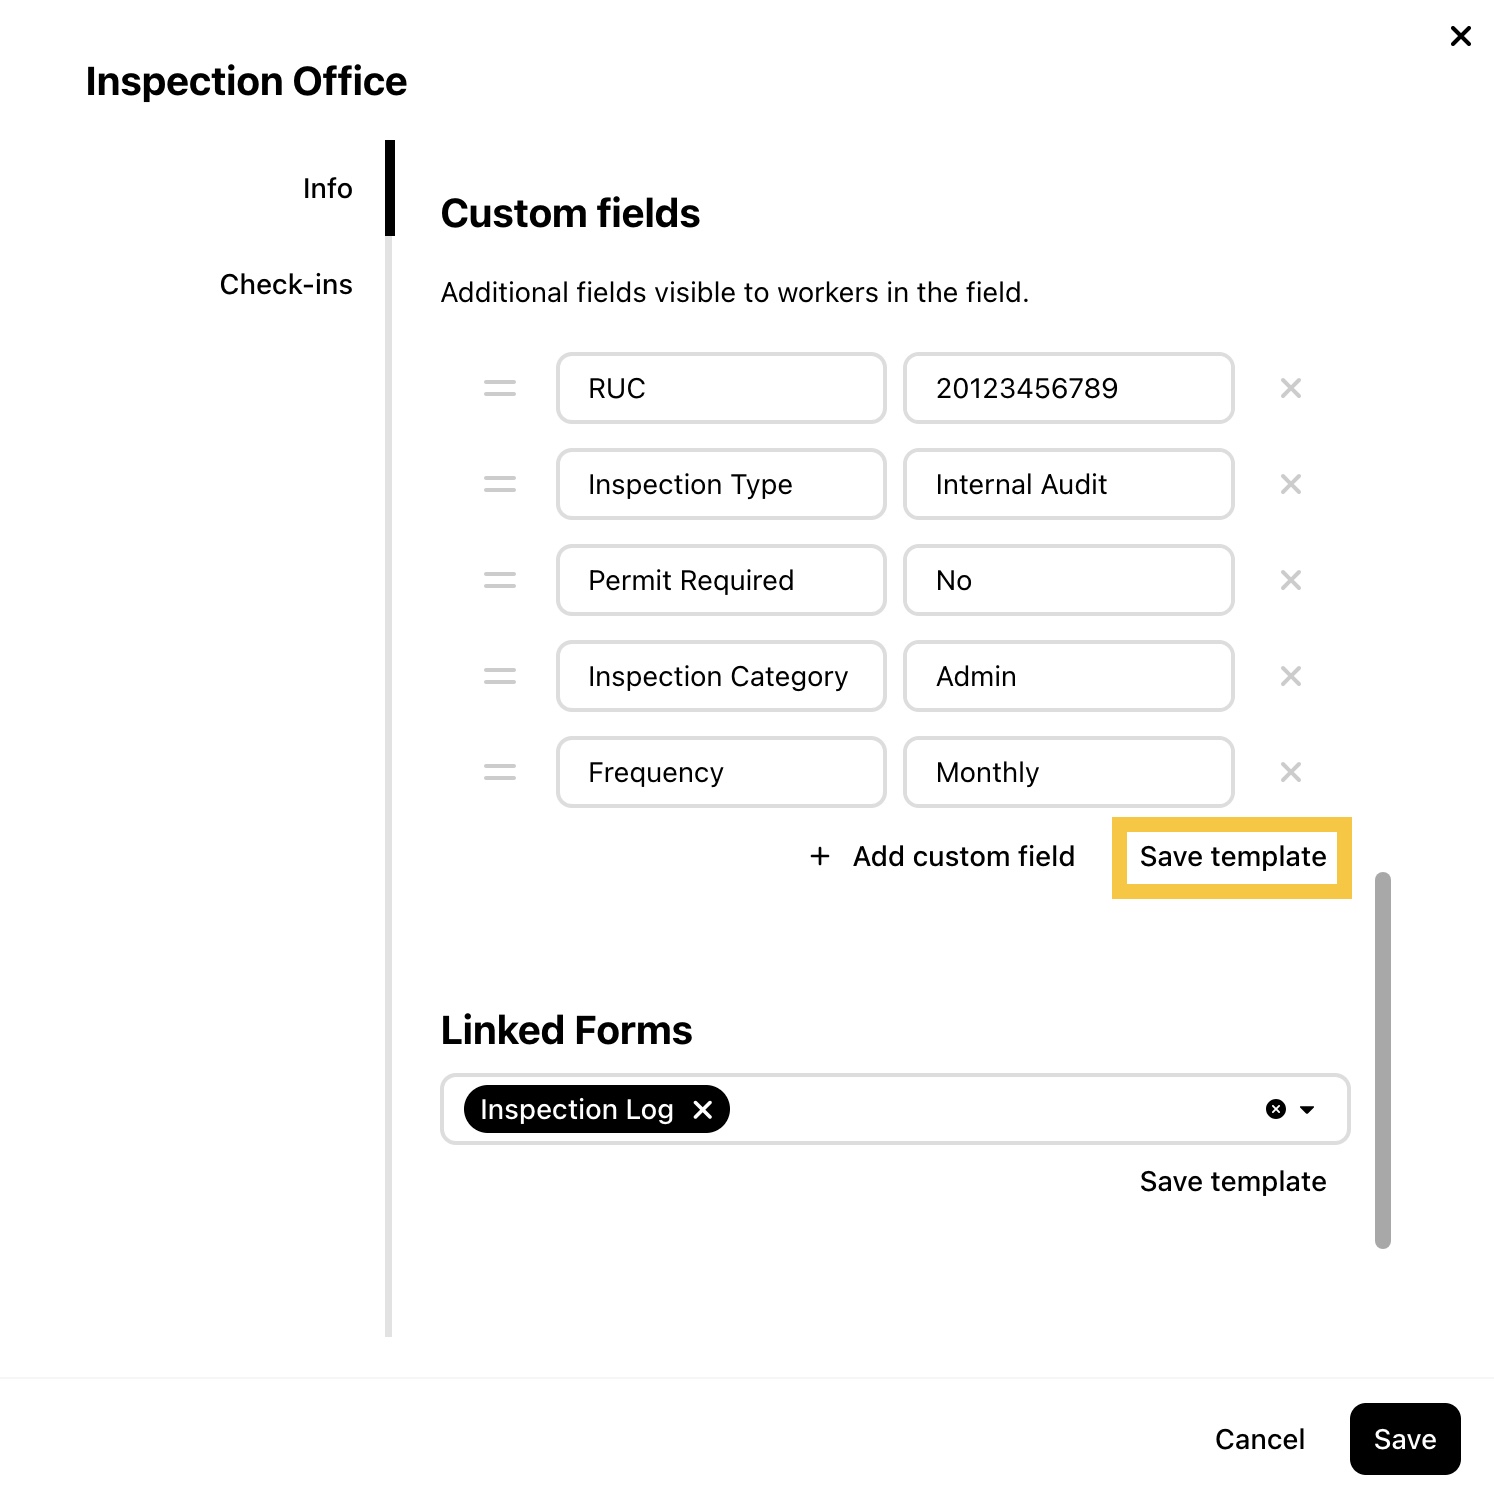Screen dimensions: 1494x1488
Task: Open the Info tab
Action: click(327, 188)
